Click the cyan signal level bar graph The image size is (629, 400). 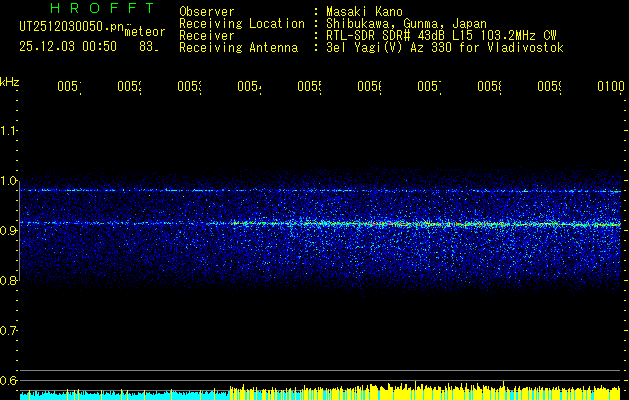[124, 395]
